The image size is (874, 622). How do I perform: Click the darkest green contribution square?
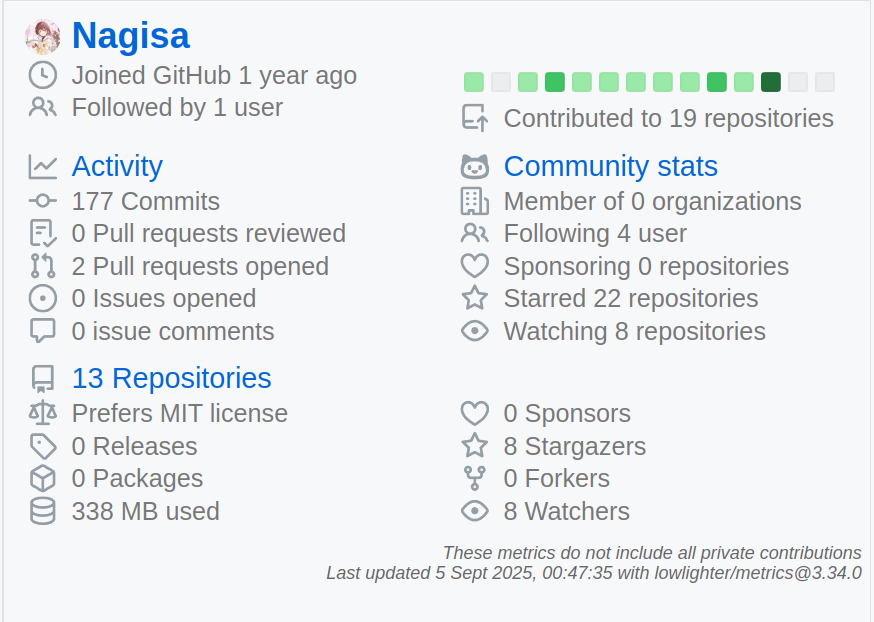(x=771, y=82)
